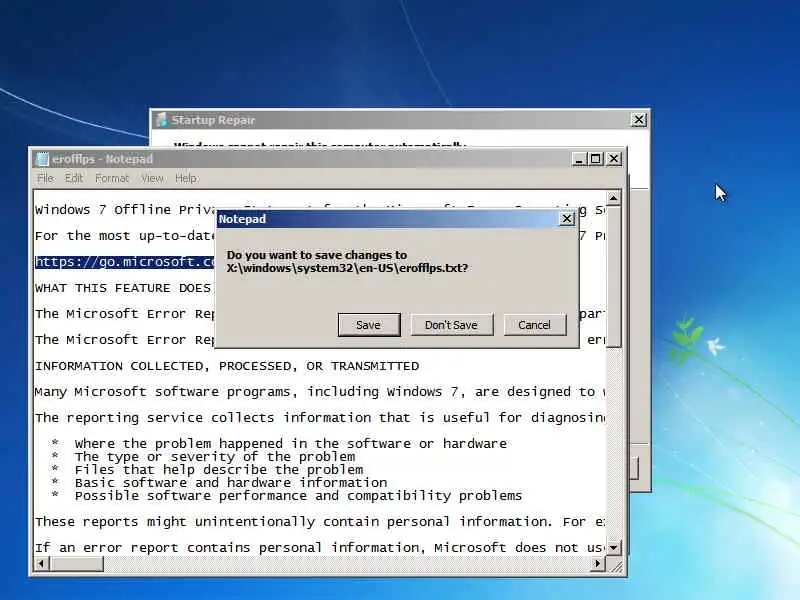The image size is (800, 600).
Task: Close the Startup Repair window
Action: 639,120
